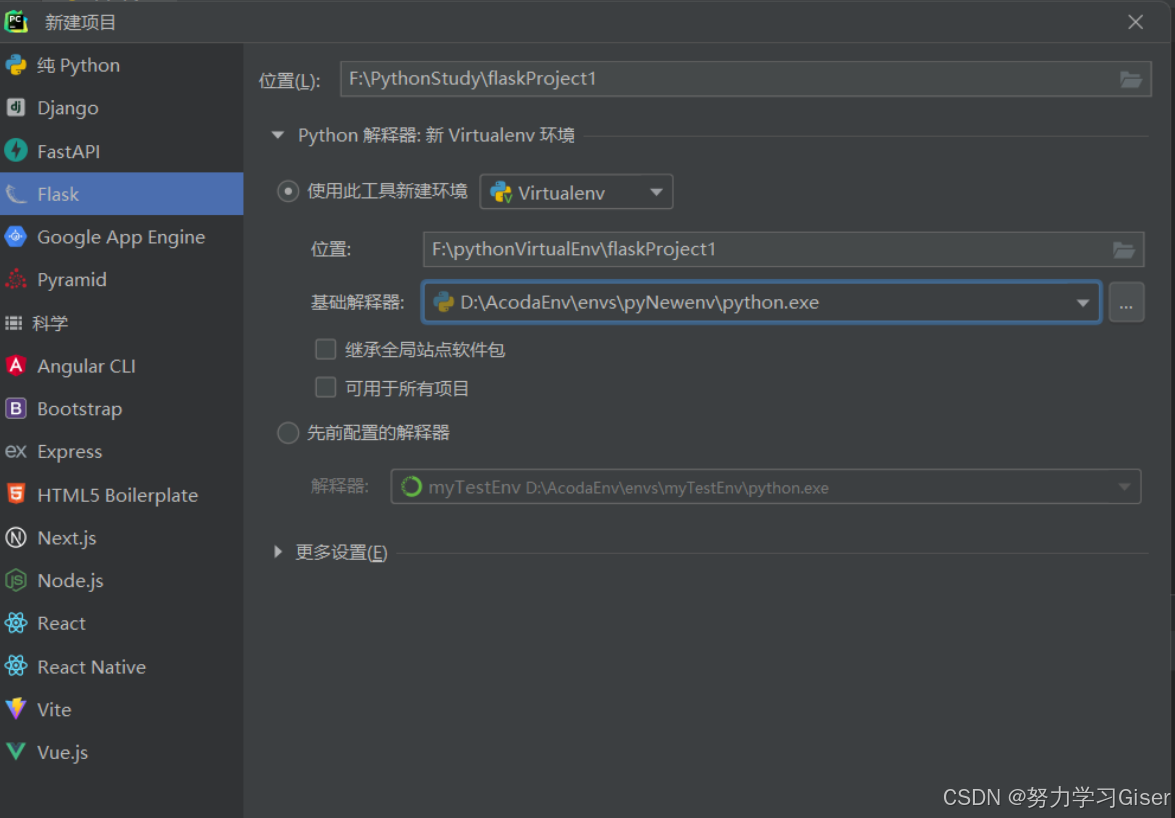This screenshot has height=818, width=1175.
Task: Click the Flask horn icon
Action: 16,194
